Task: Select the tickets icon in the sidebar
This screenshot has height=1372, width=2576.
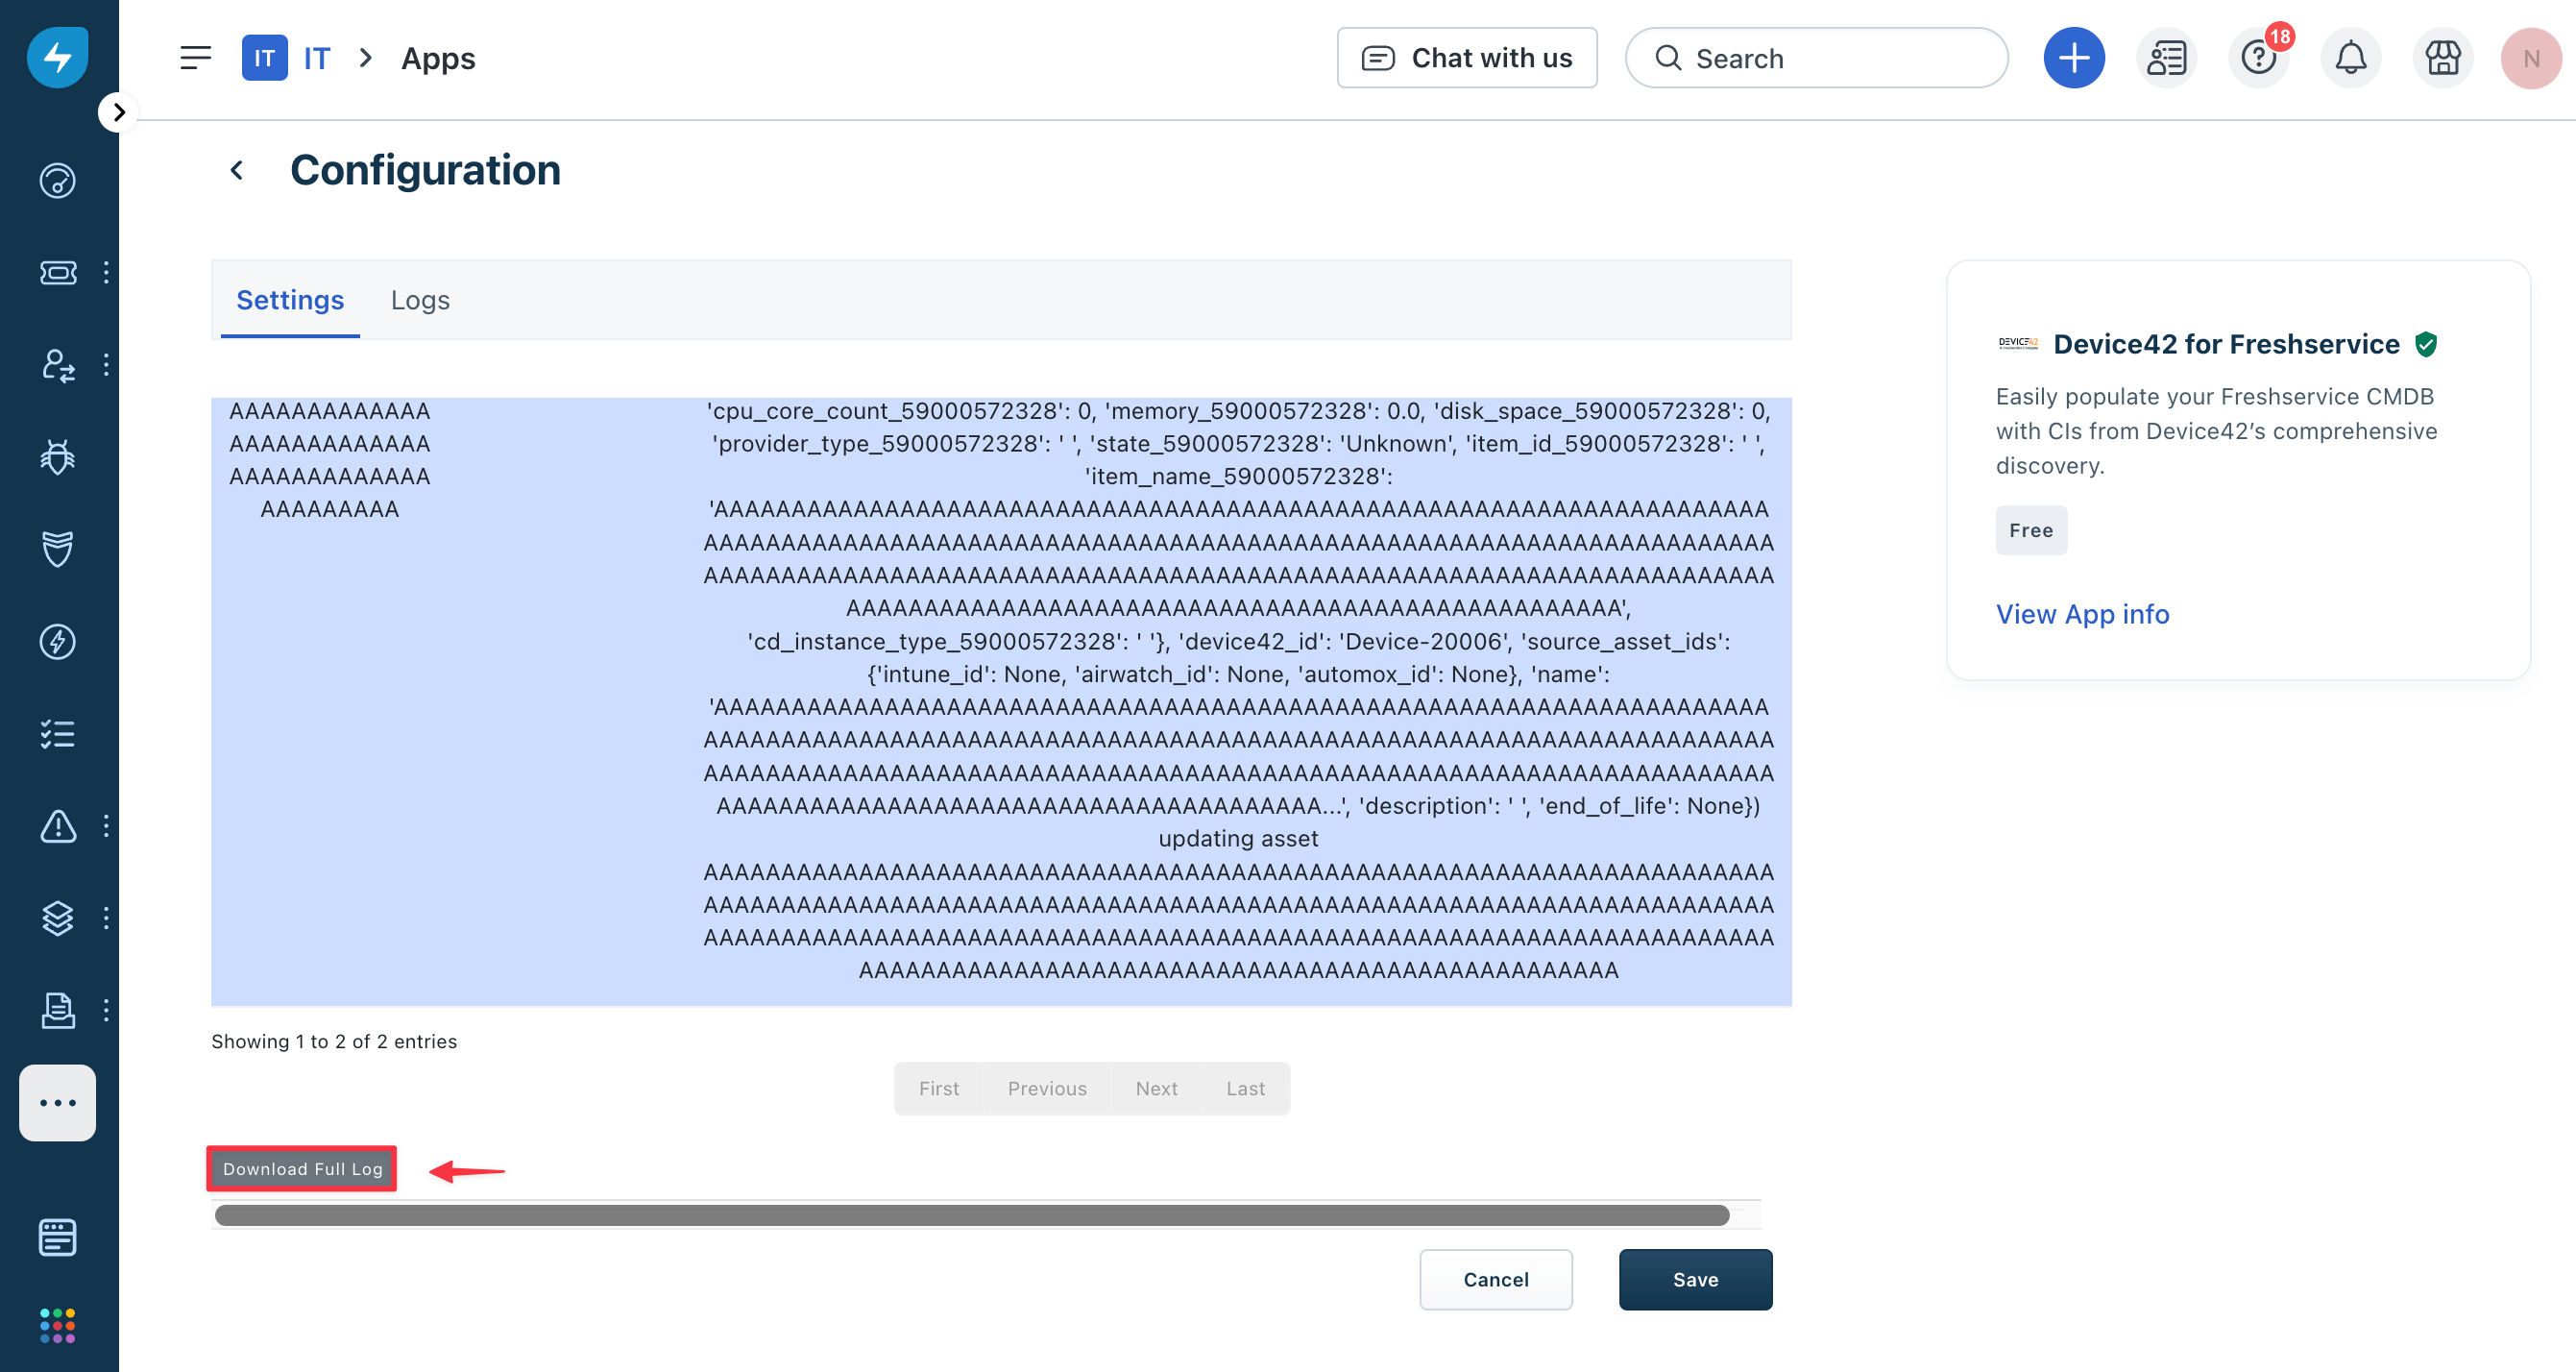Action: [57, 272]
